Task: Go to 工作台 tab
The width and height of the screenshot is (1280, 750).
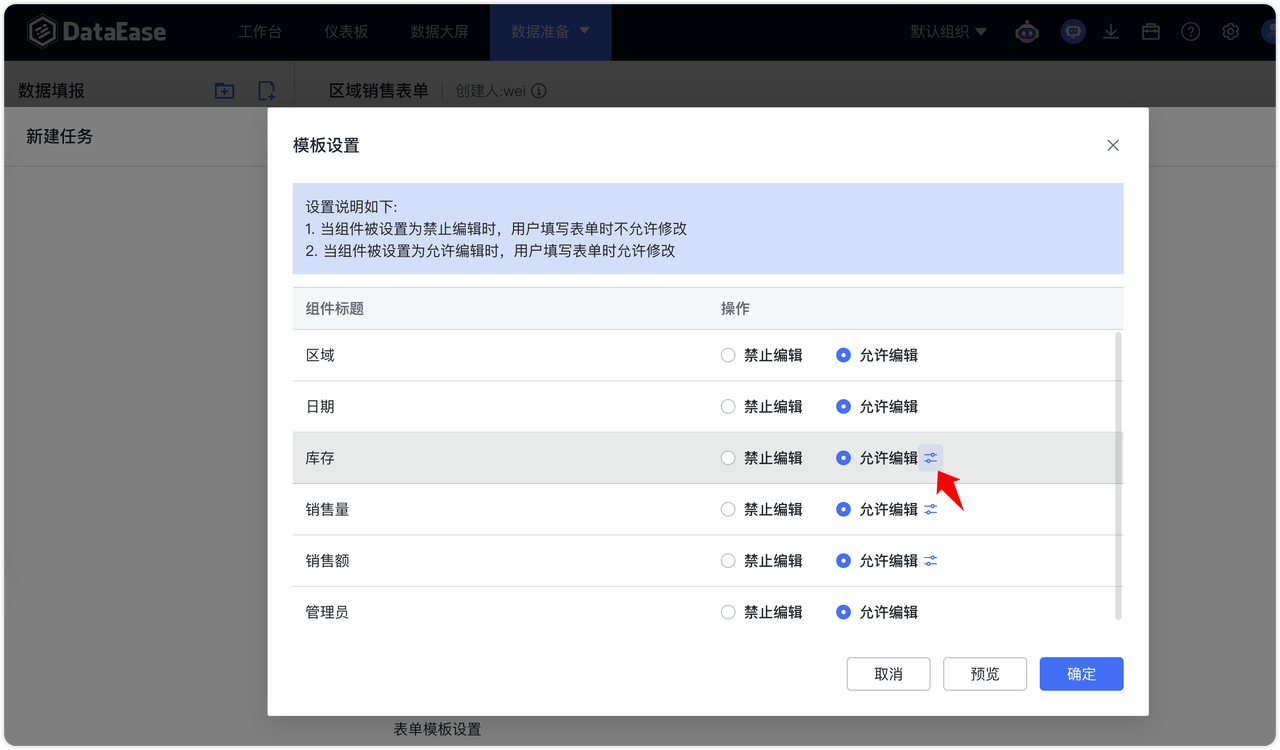Action: click(x=260, y=32)
